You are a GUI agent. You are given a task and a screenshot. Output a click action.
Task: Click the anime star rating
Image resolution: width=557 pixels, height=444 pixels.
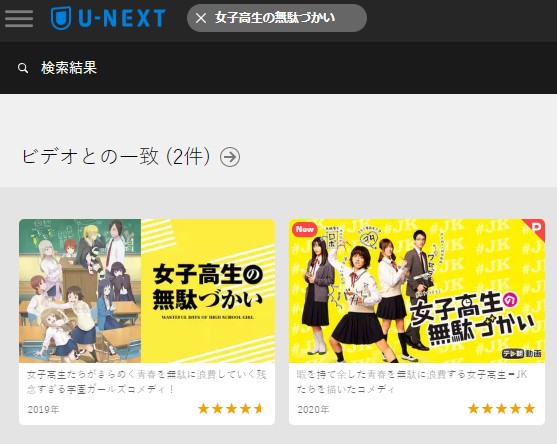pyautogui.click(x=231, y=409)
